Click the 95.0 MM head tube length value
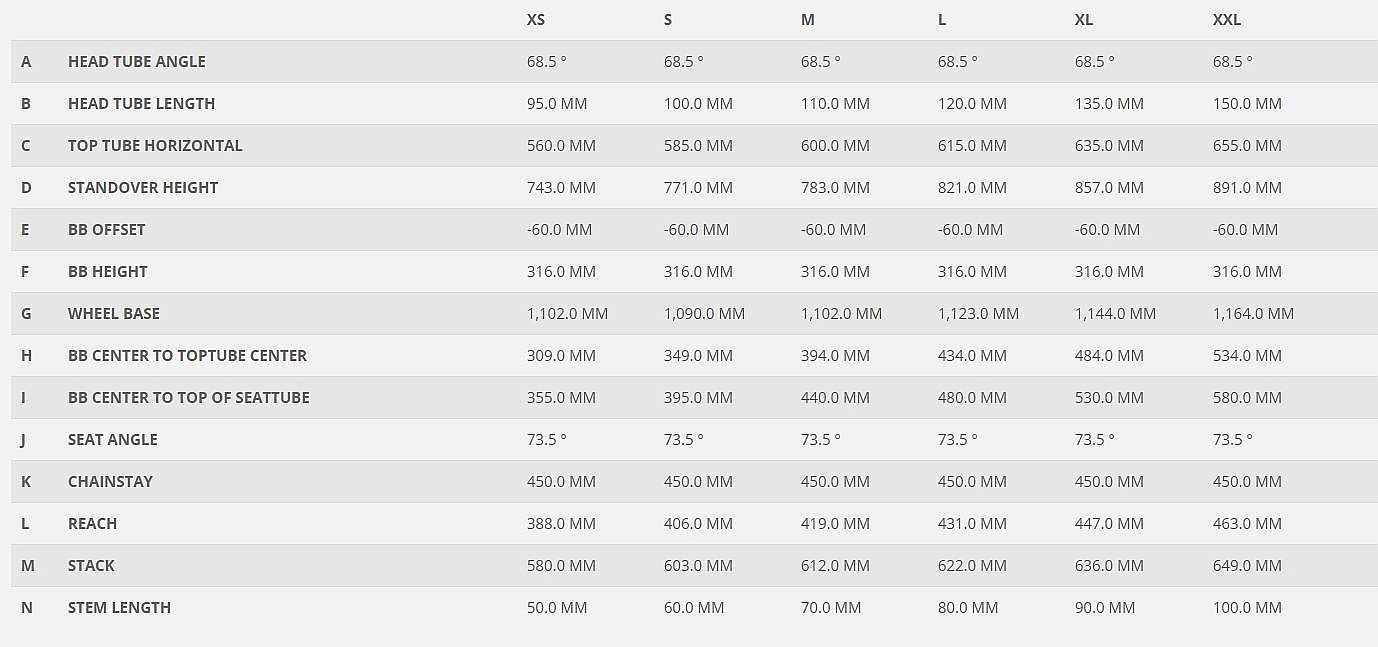Screen dimensions: 1378x647 pyautogui.click(x=557, y=104)
